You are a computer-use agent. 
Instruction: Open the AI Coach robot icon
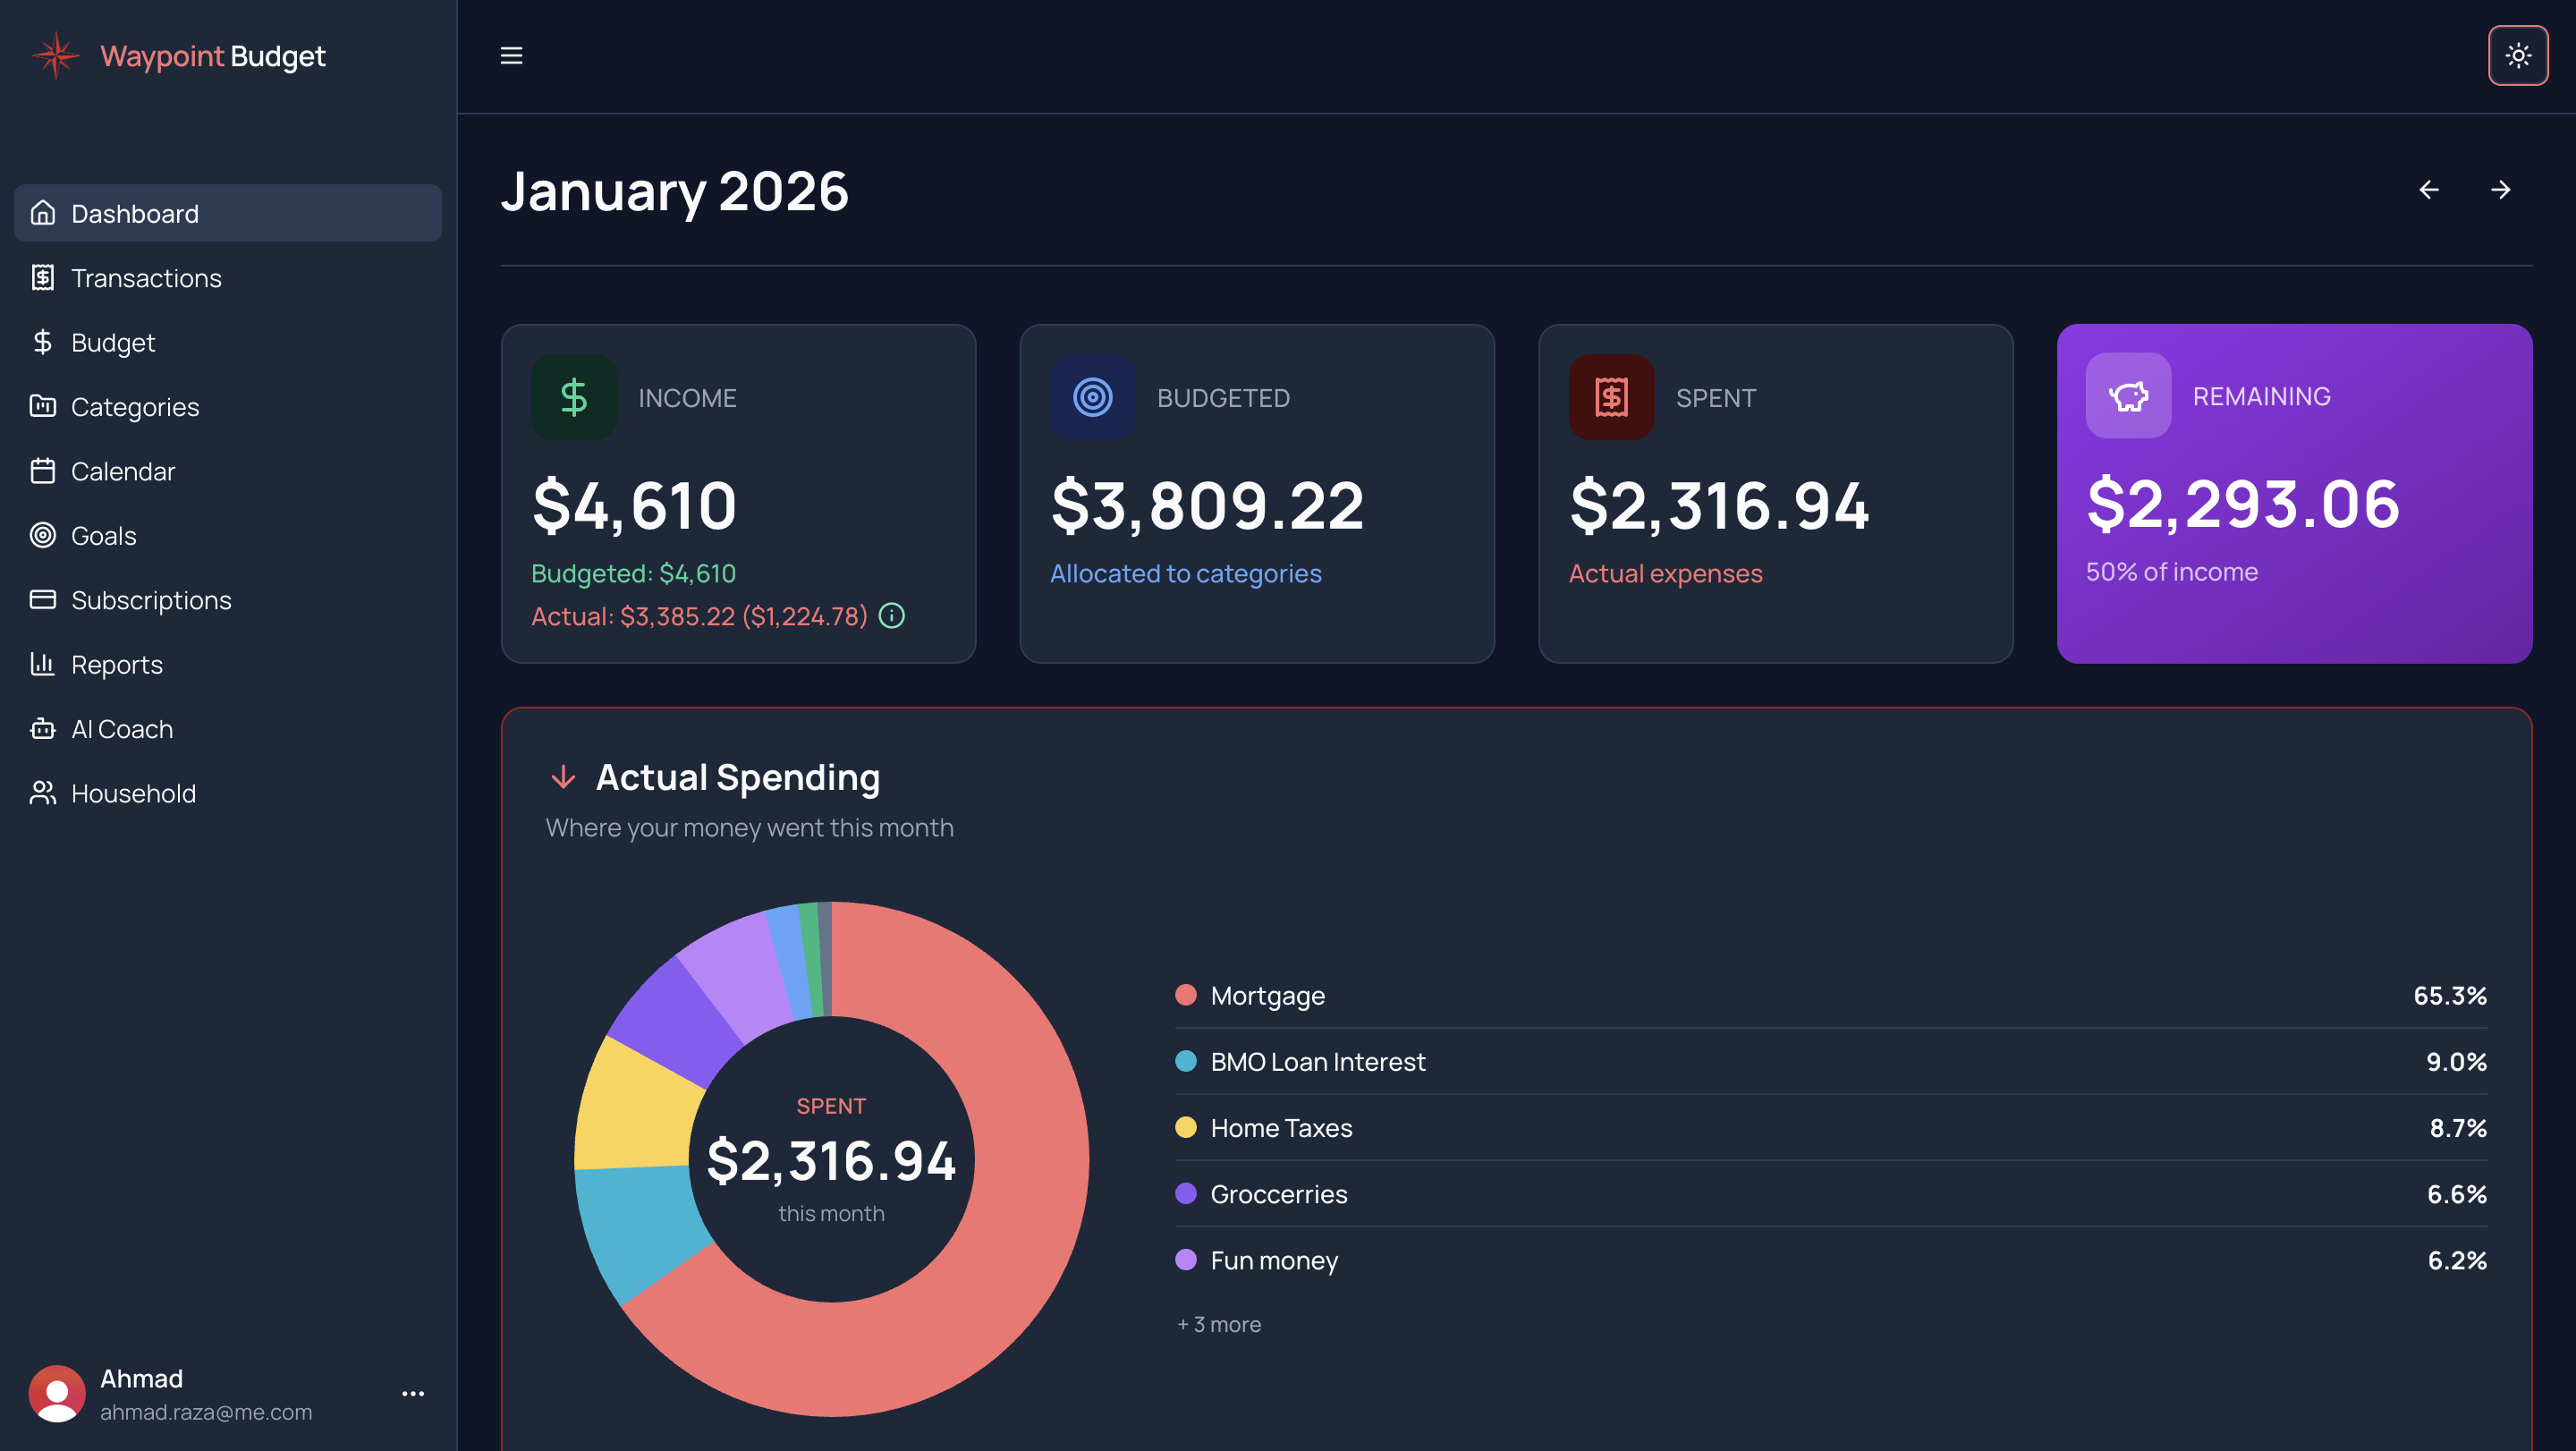(43, 728)
